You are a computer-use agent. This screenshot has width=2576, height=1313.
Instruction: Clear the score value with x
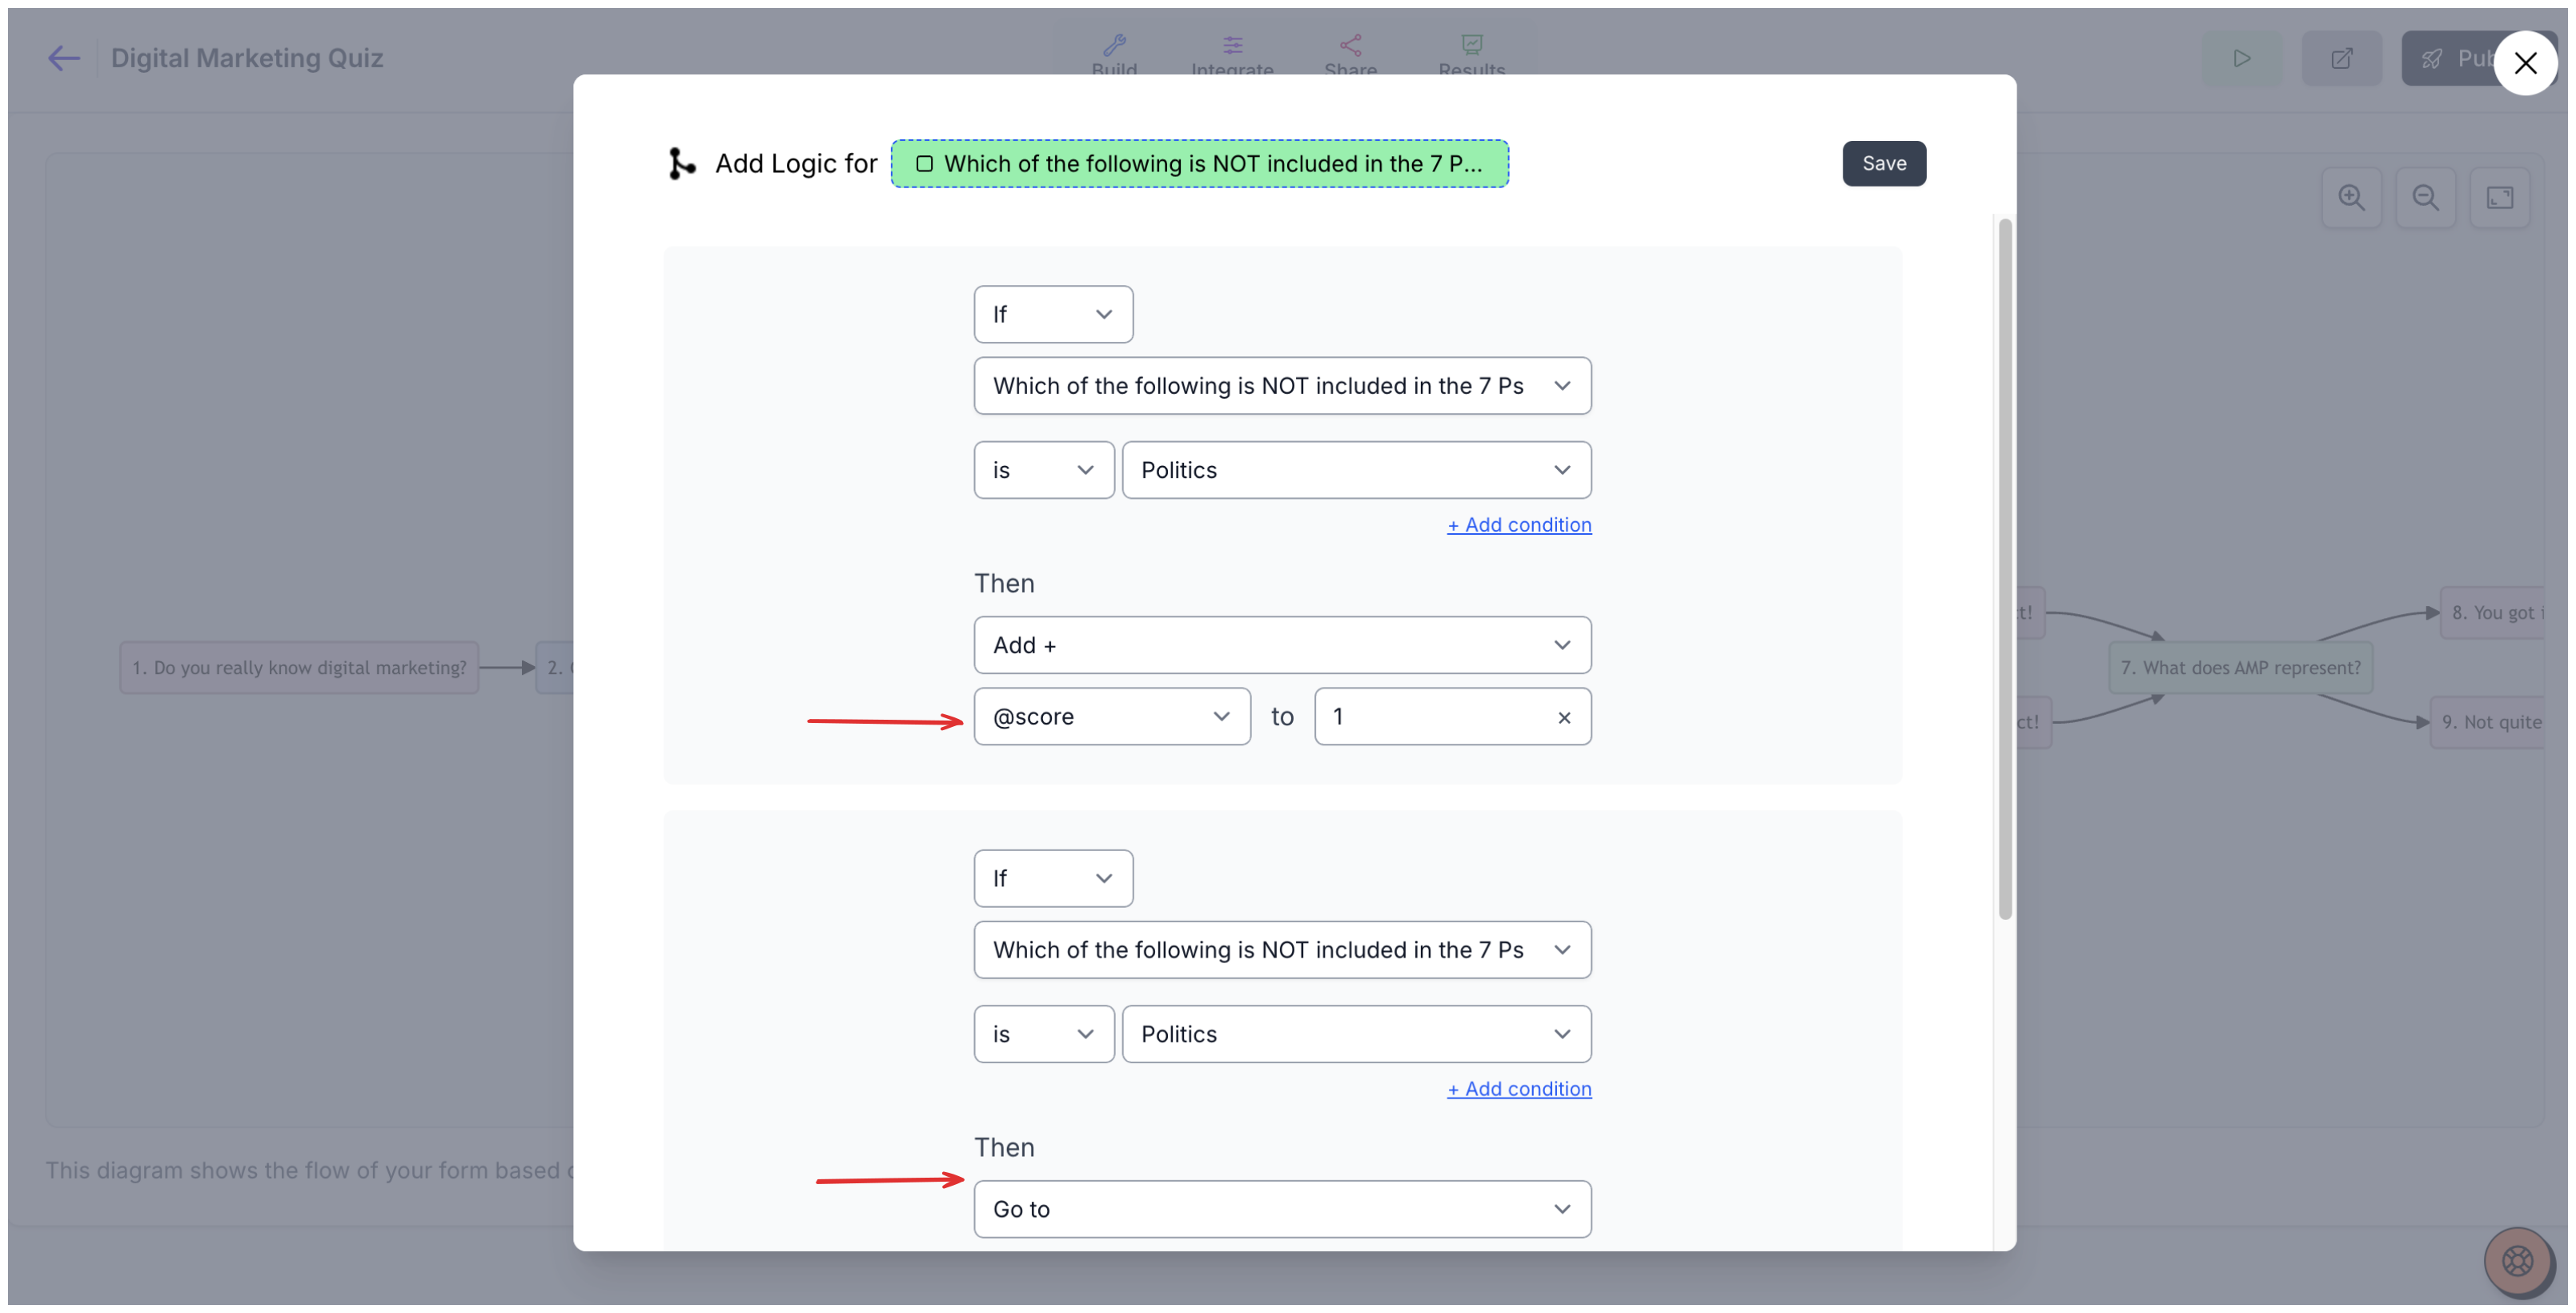1563,717
